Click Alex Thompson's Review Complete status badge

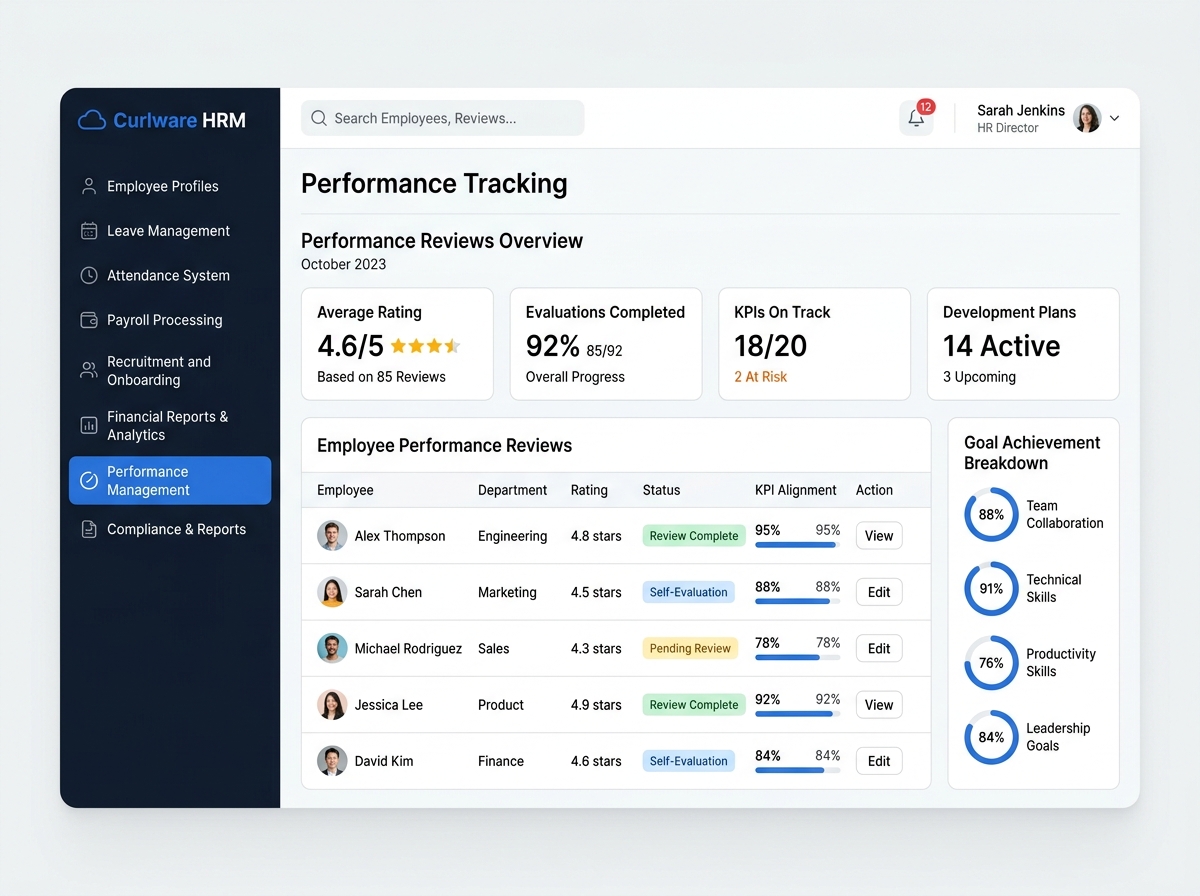pyautogui.click(x=694, y=536)
